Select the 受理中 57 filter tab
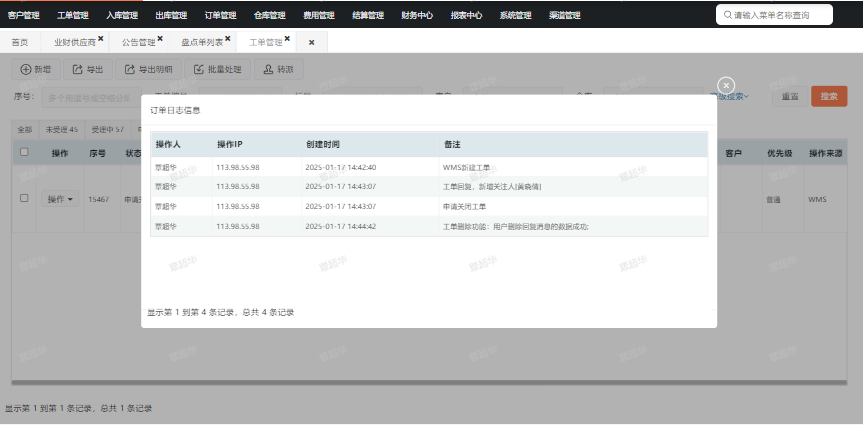The image size is (863, 425). pos(108,130)
